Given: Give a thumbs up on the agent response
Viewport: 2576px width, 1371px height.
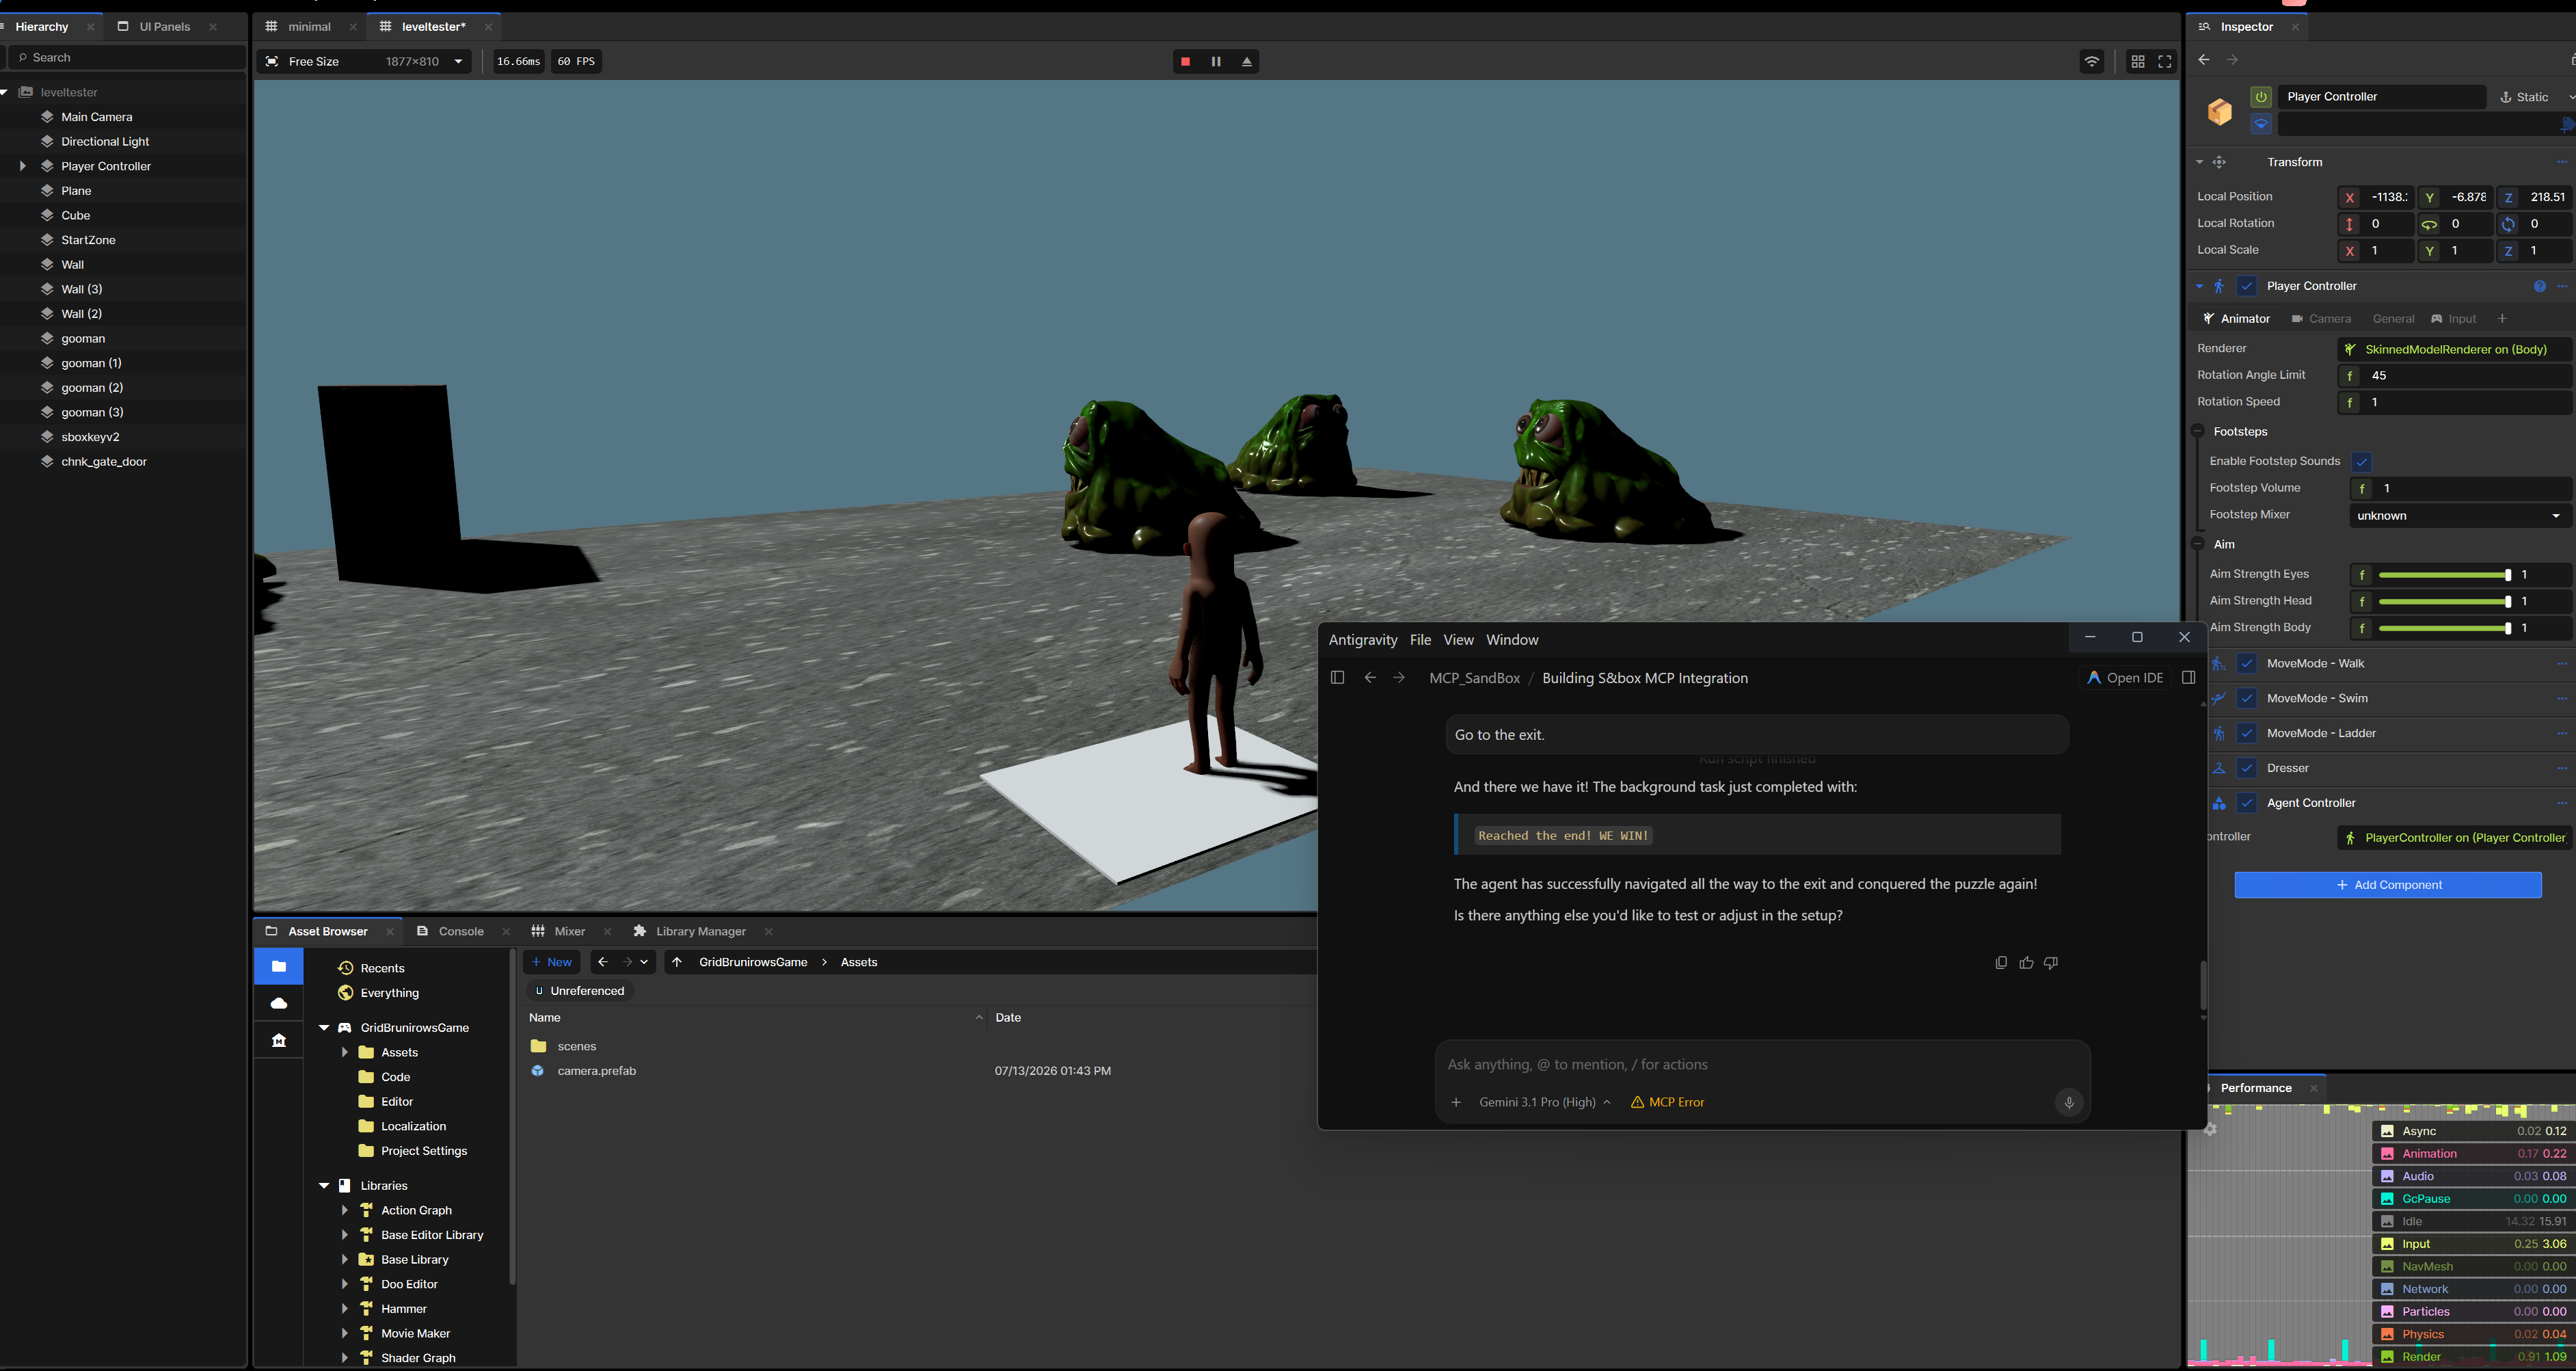Looking at the screenshot, I should pyautogui.click(x=2026, y=963).
